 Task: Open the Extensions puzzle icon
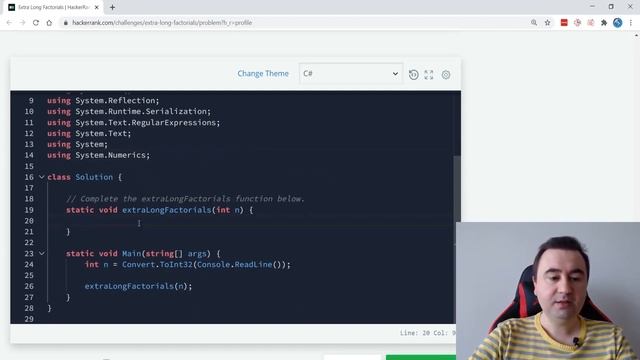pos(604,23)
